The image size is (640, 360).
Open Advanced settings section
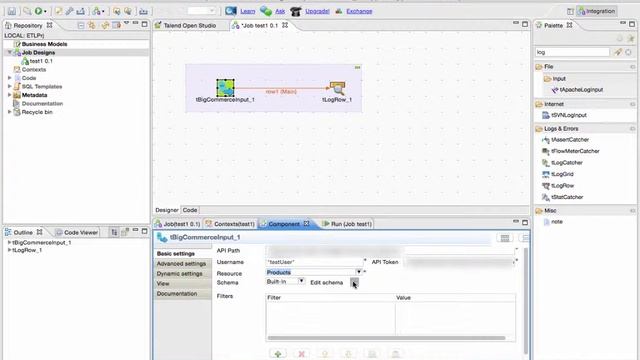pyautogui.click(x=181, y=264)
